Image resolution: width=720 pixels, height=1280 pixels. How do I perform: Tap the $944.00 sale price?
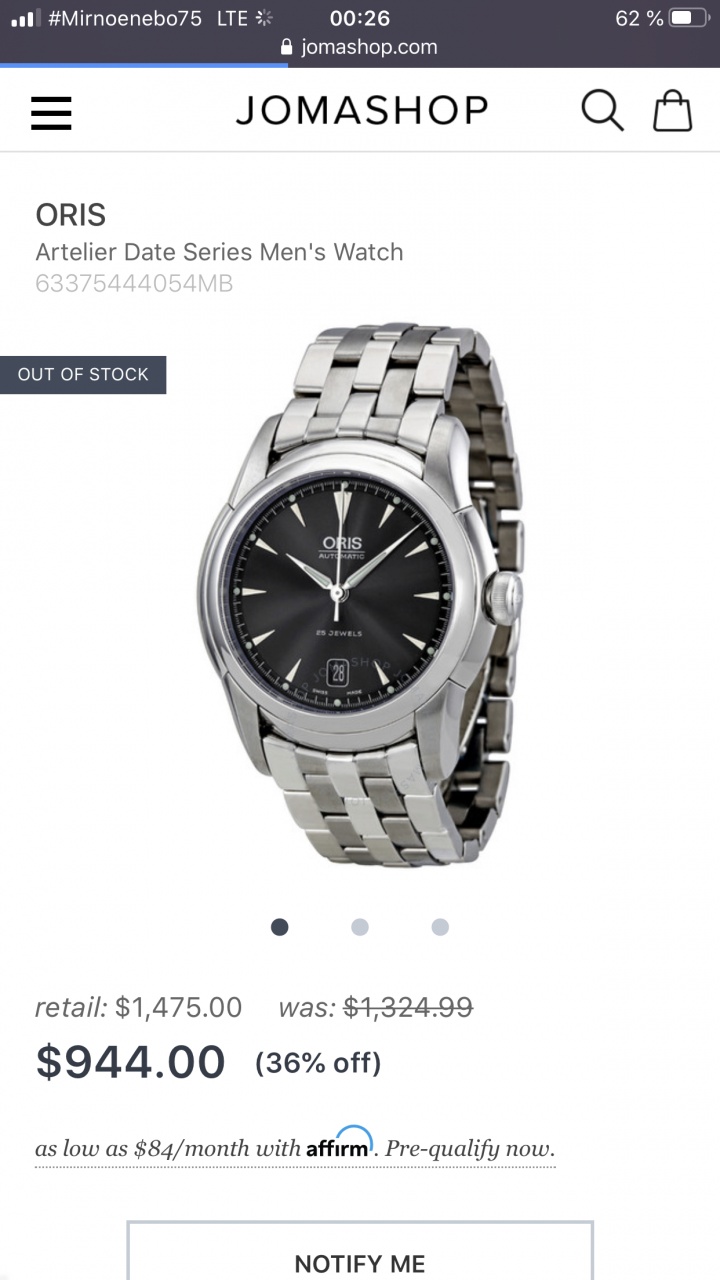(x=130, y=1061)
